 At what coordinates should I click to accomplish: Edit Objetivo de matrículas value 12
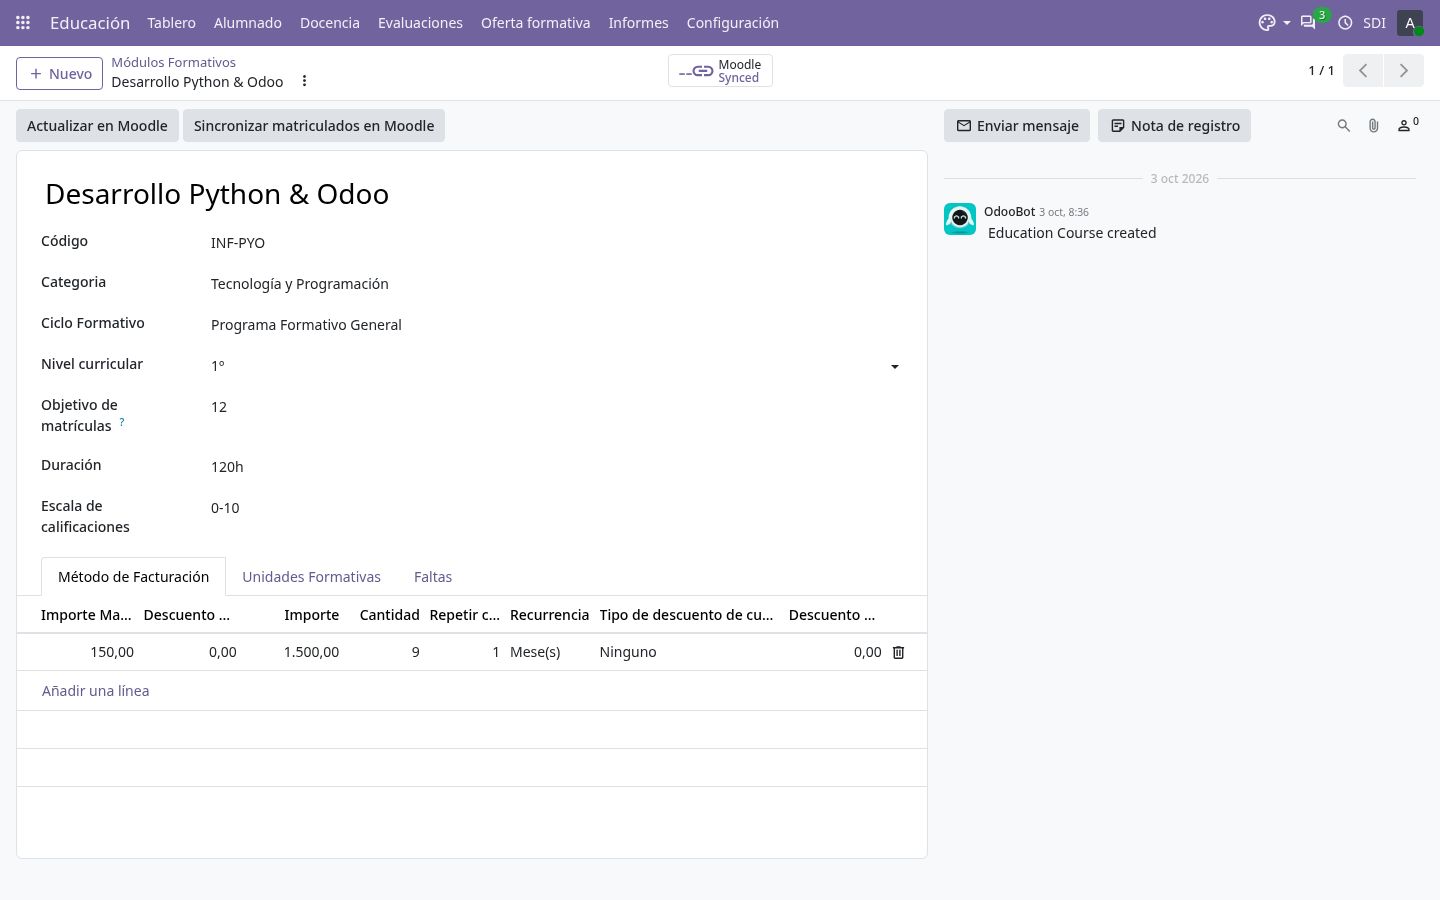555,407
